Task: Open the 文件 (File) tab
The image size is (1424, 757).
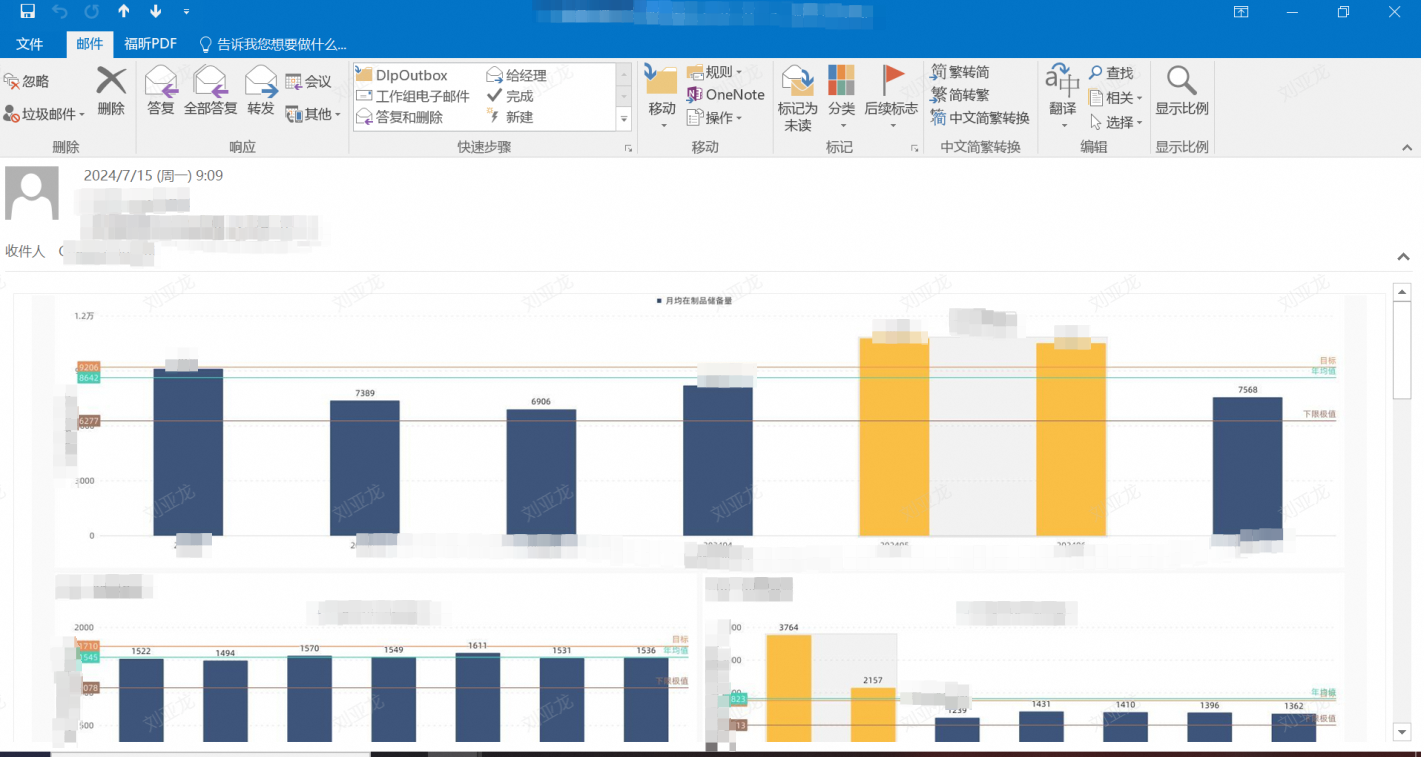Action: 30,44
